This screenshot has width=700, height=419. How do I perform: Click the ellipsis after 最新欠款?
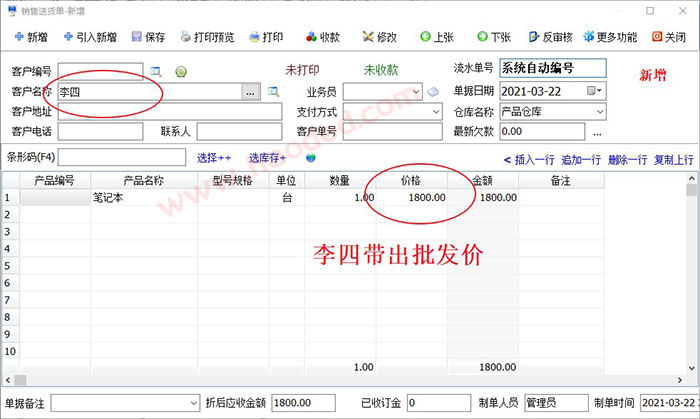coord(597,133)
